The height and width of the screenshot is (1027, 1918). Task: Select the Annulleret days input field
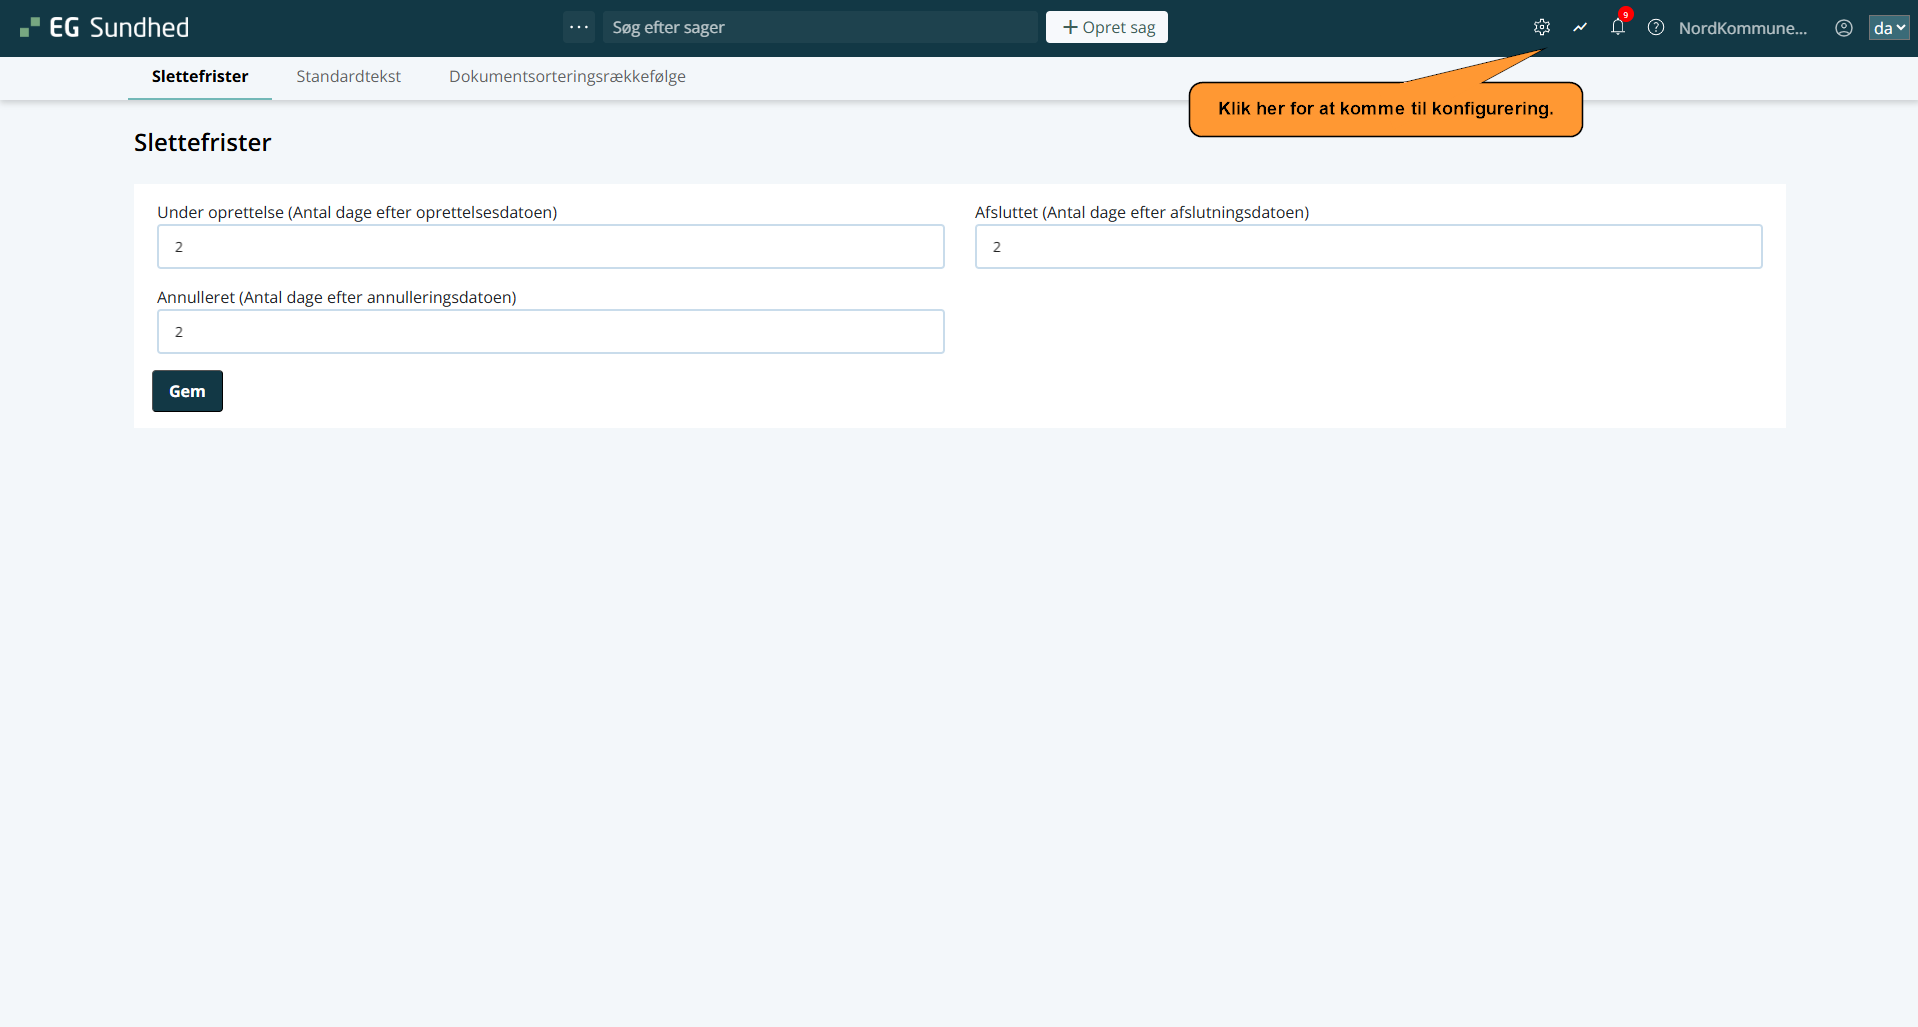[550, 332]
